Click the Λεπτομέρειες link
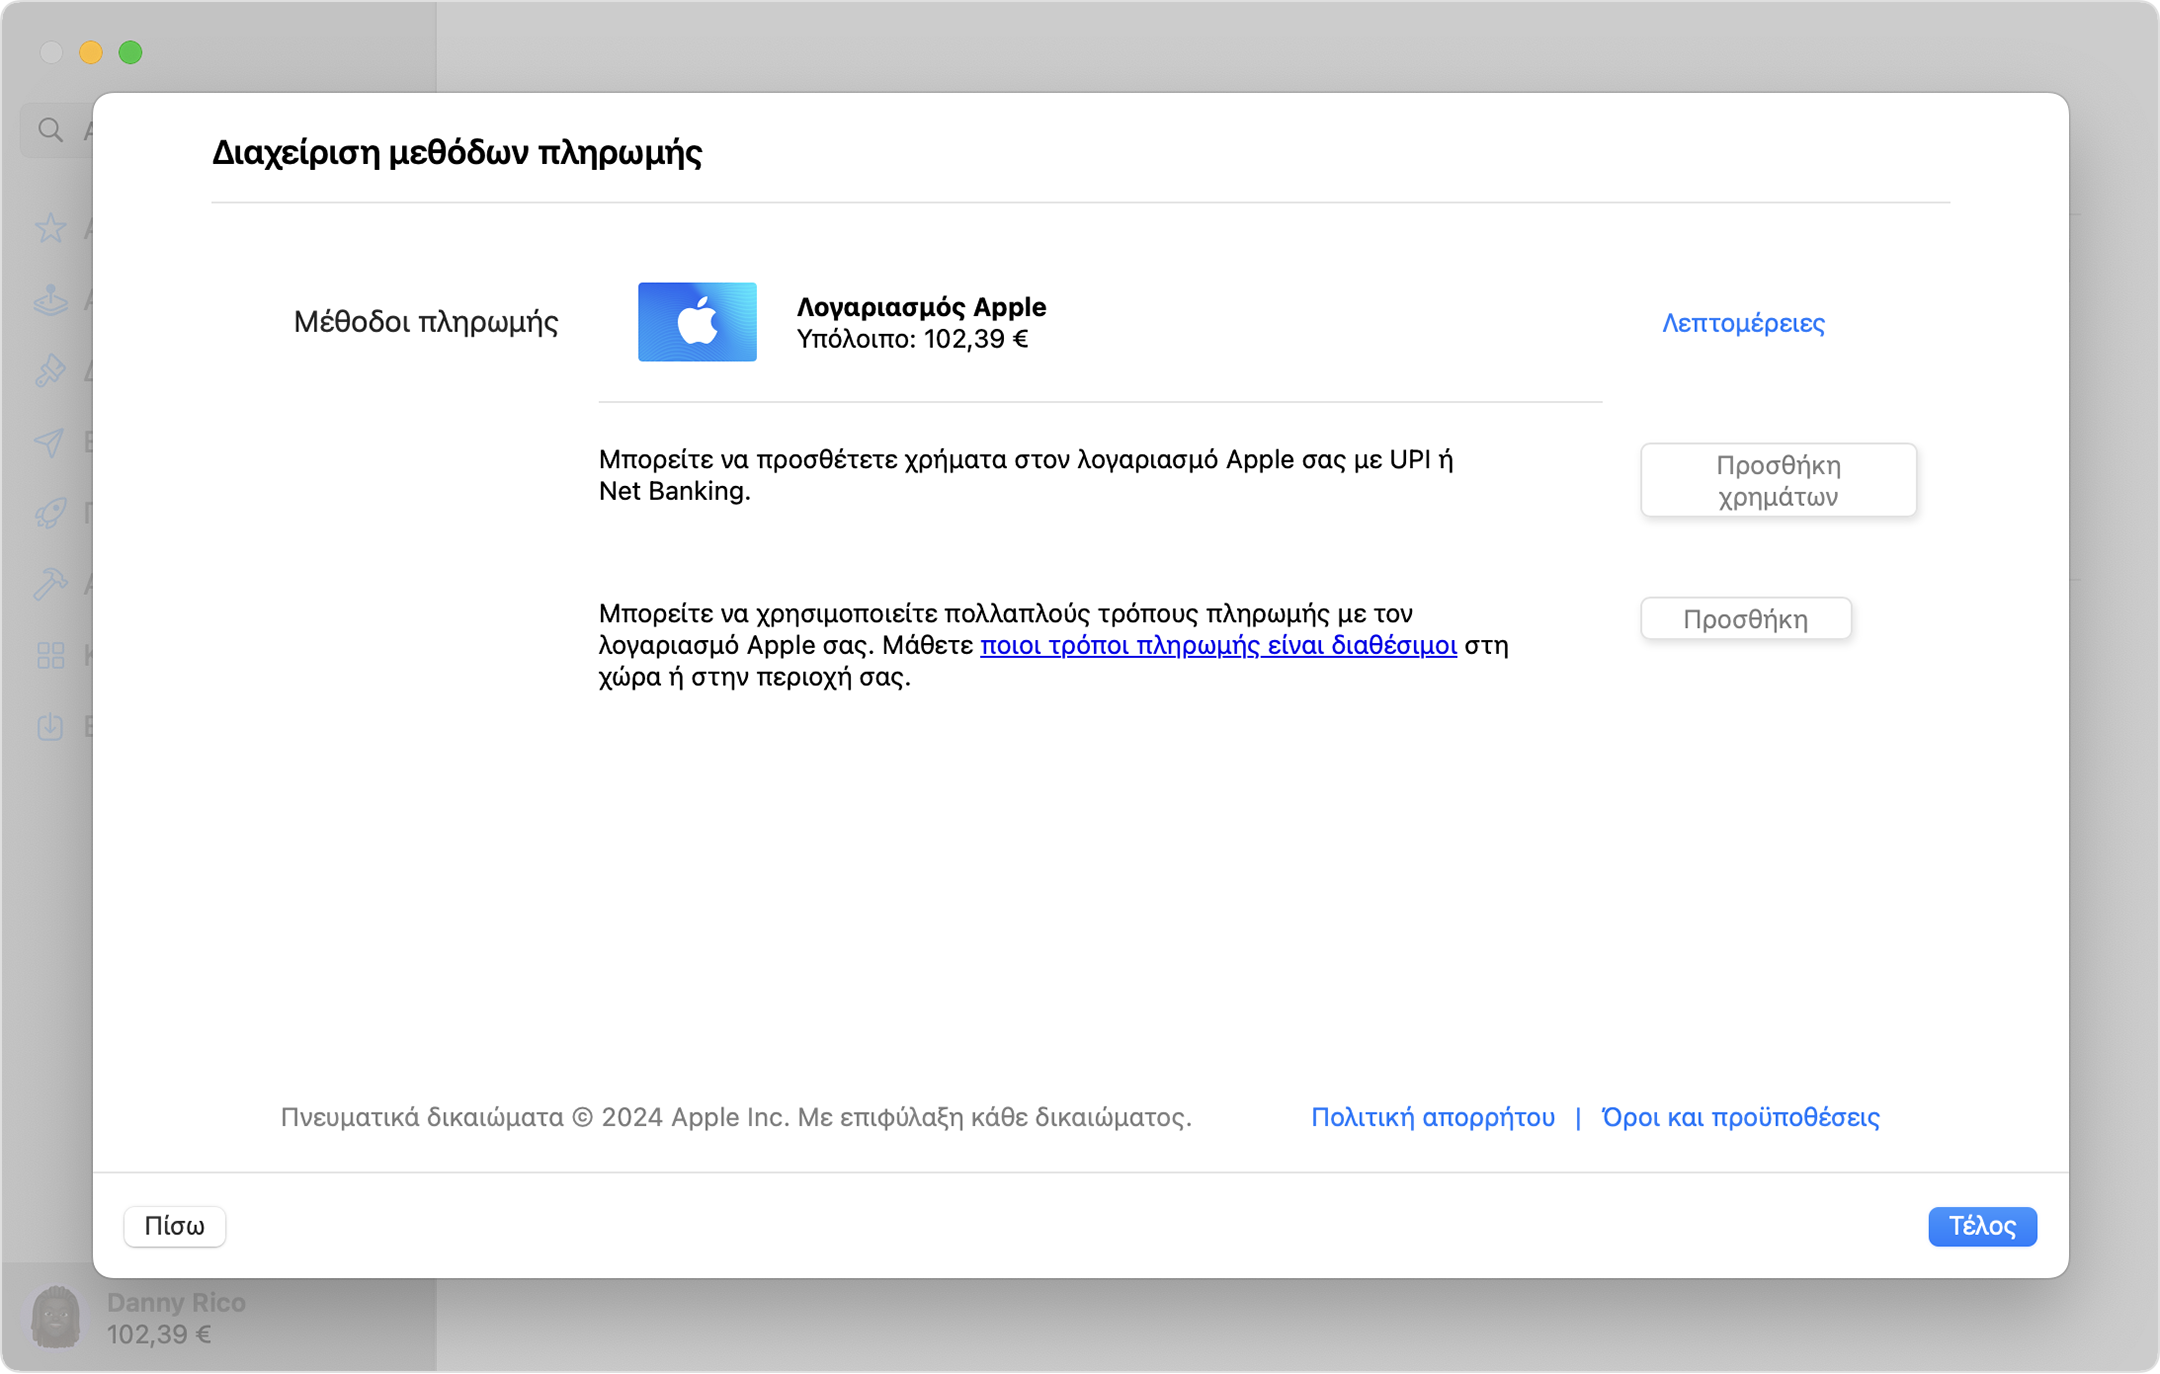The height and width of the screenshot is (1374, 2160). 1743,323
